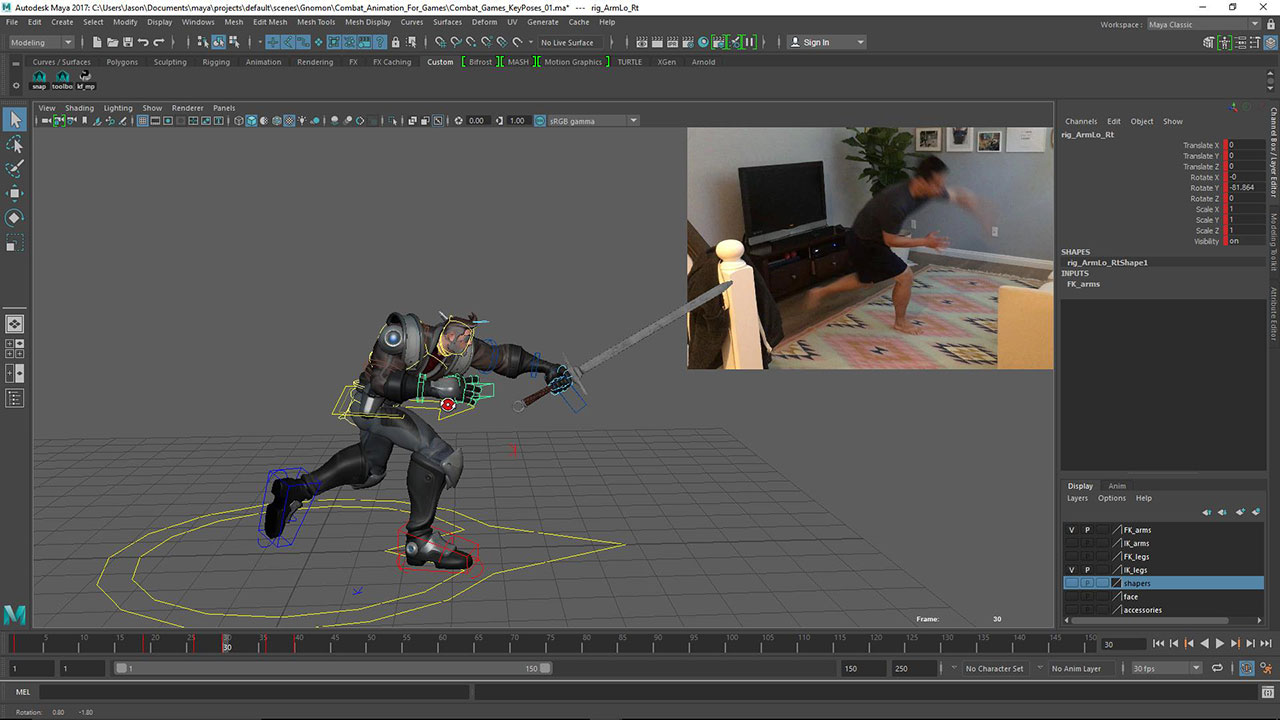Image resolution: width=1280 pixels, height=720 pixels.
Task: Open the Edit Mesh menu
Action: click(x=269, y=22)
